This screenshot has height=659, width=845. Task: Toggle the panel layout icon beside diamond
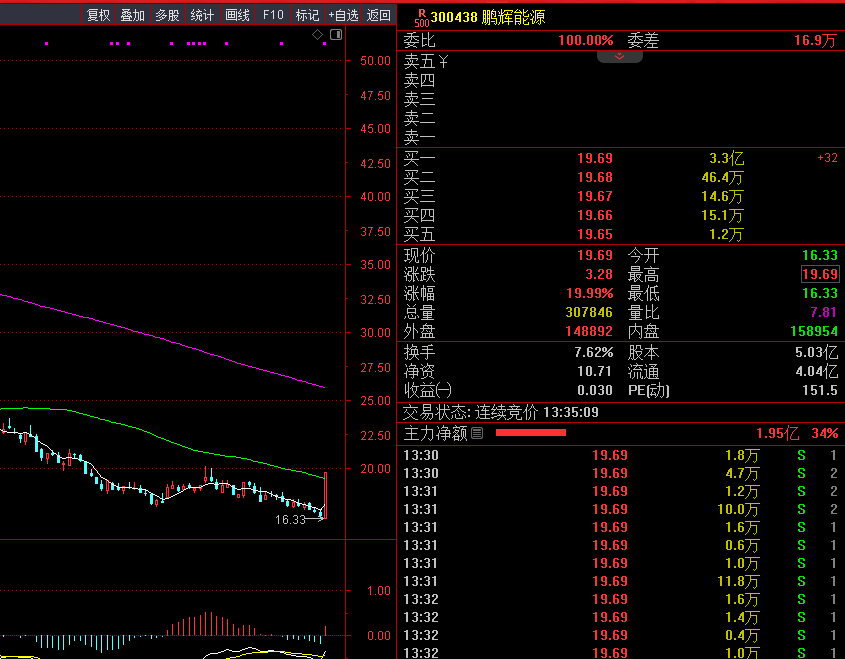336,35
